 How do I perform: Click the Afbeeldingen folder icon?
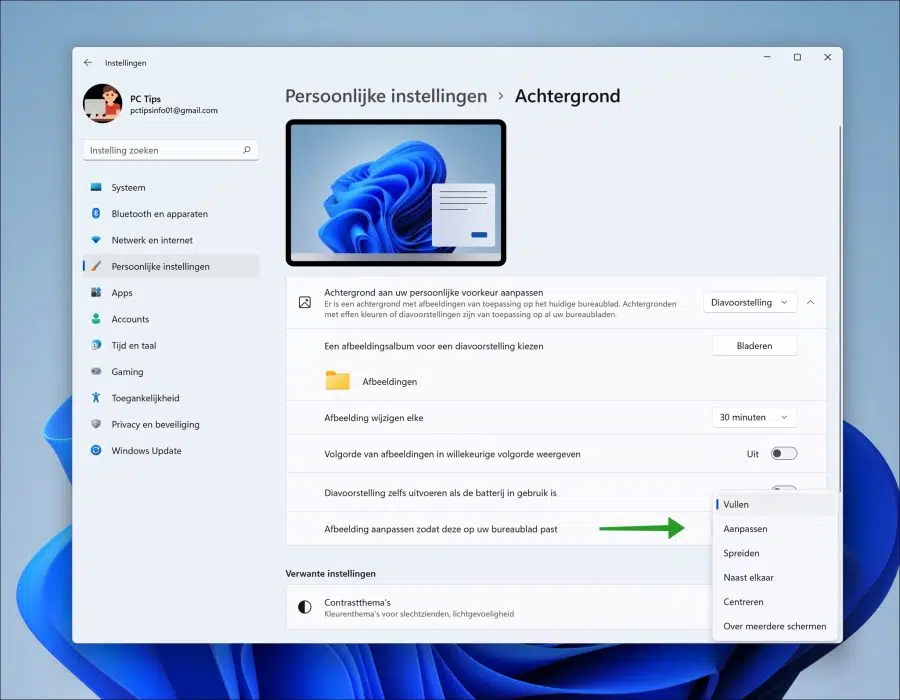point(338,380)
